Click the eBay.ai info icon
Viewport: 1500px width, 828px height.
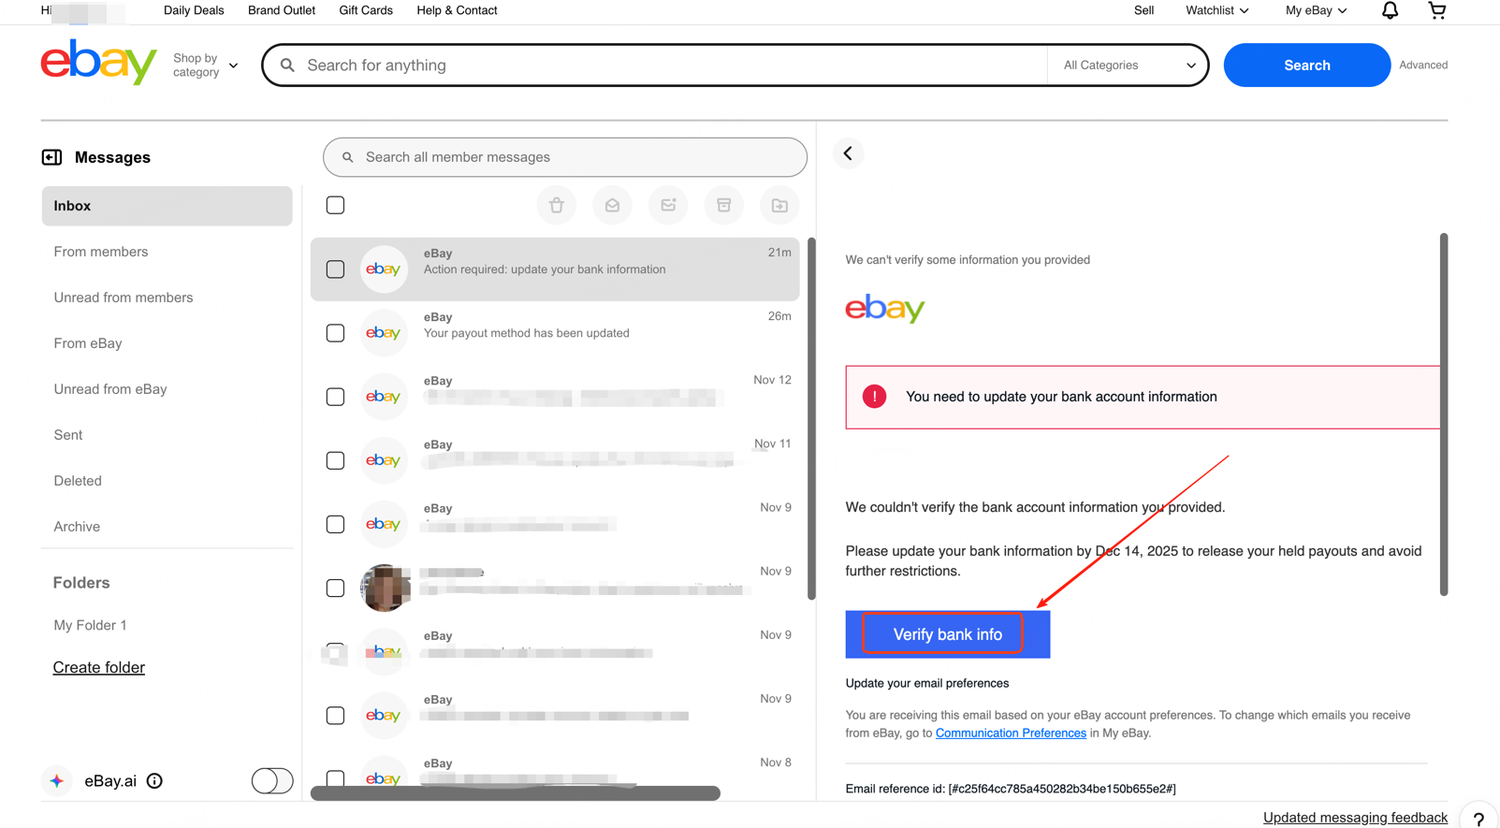pyautogui.click(x=155, y=781)
